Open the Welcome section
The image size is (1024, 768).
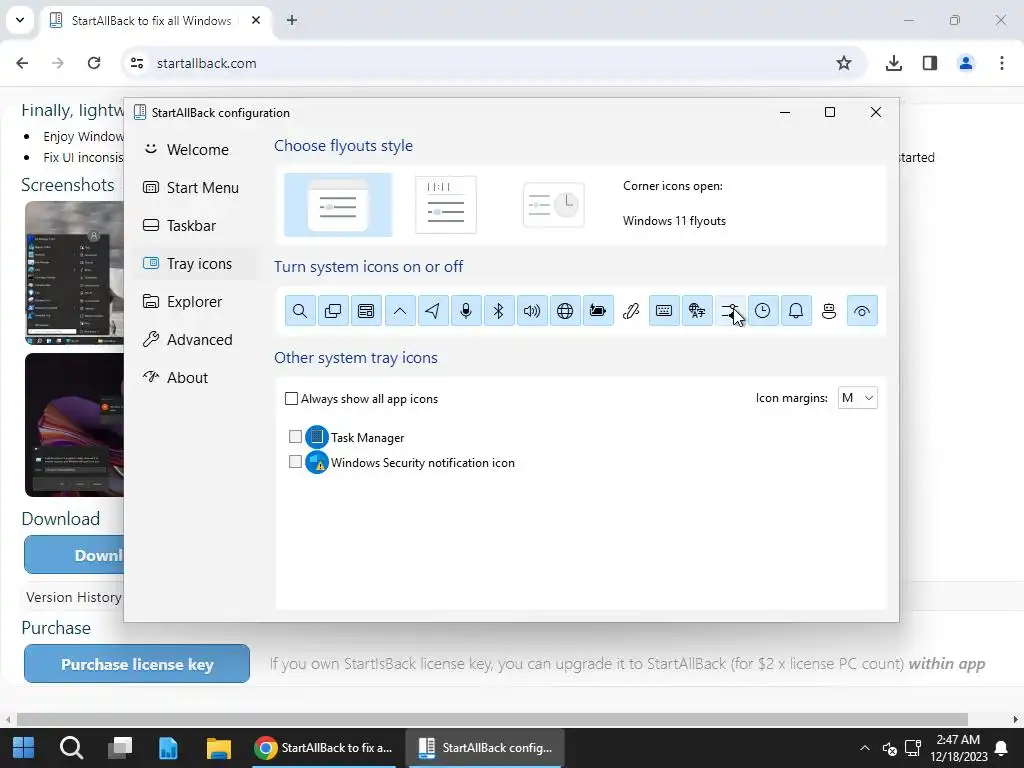196,150
